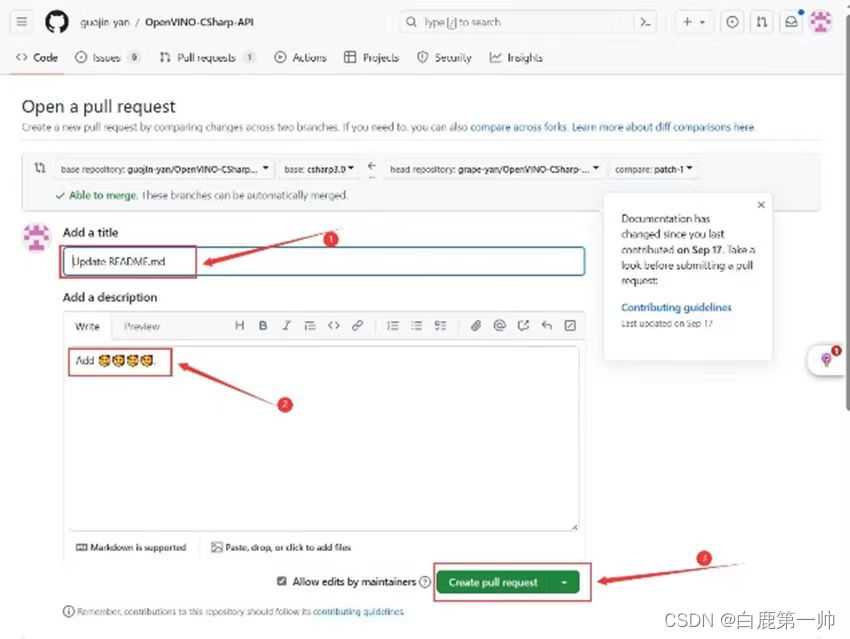Toggle Allow edits by maintainers checkbox

pos(281,582)
